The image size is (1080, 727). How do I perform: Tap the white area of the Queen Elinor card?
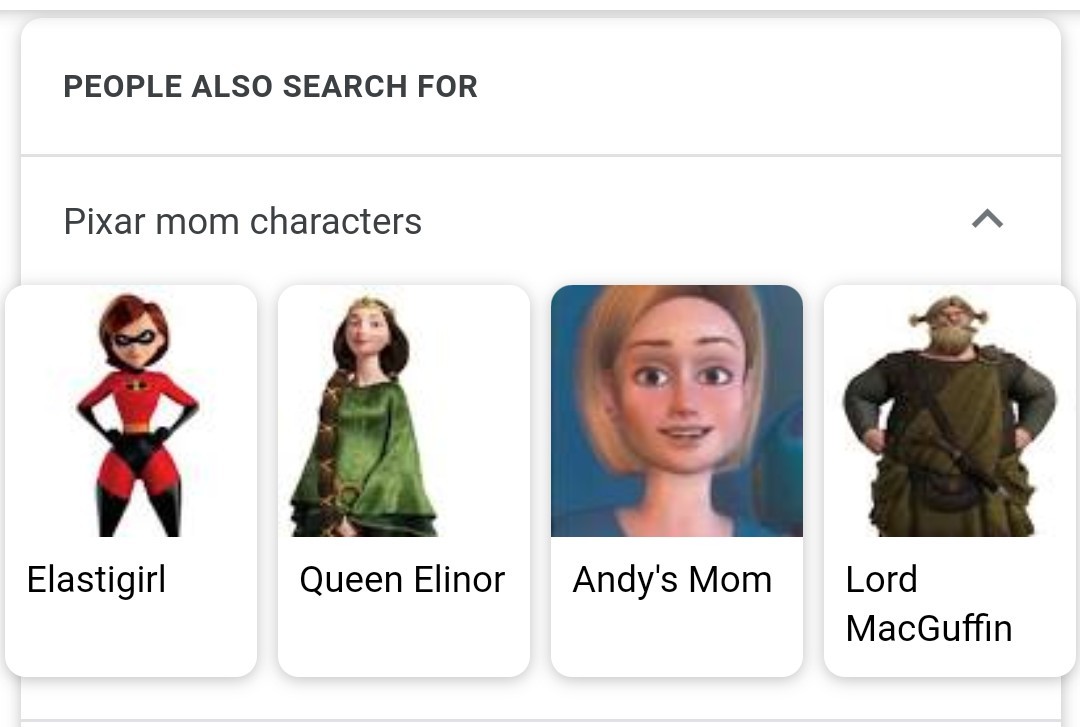[x=404, y=637]
